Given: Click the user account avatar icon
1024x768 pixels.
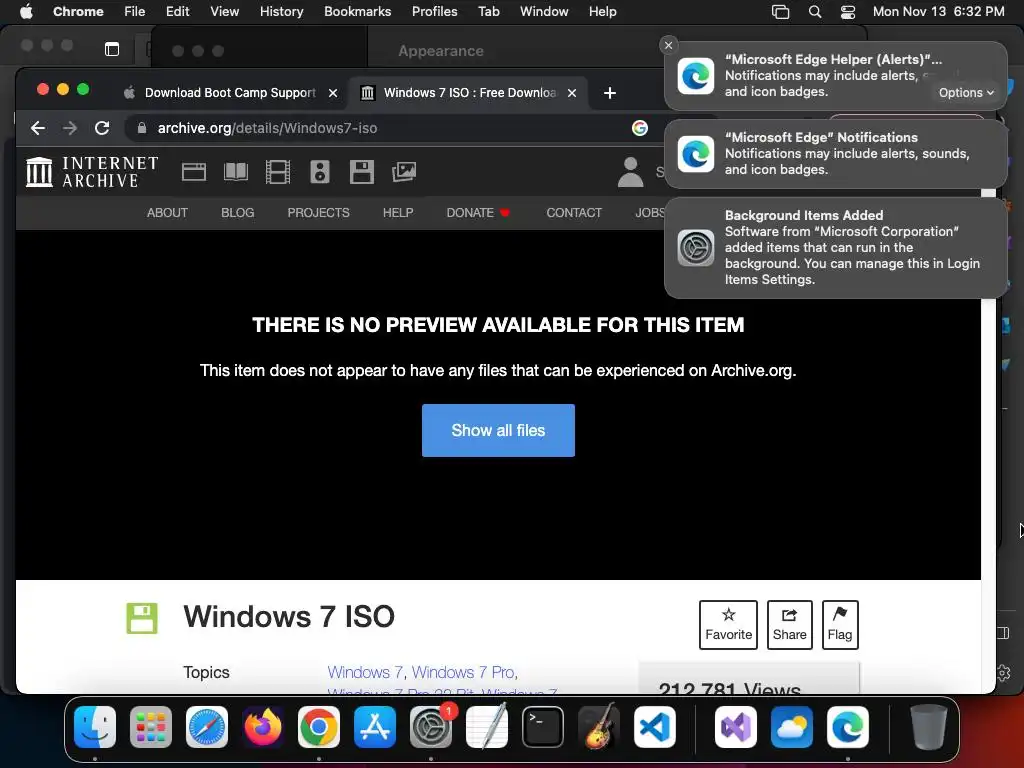Looking at the screenshot, I should click(630, 172).
